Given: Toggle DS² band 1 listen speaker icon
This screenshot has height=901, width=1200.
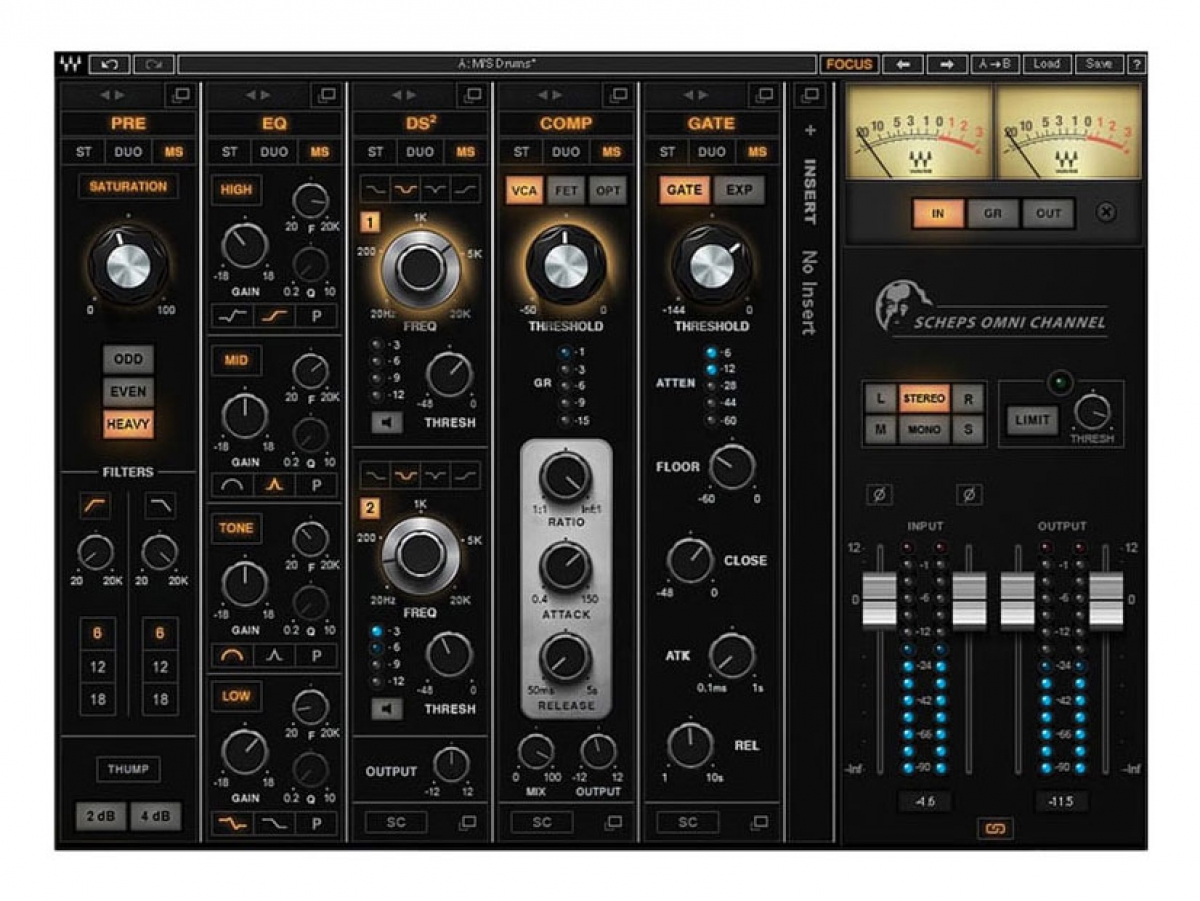Looking at the screenshot, I should coord(388,423).
